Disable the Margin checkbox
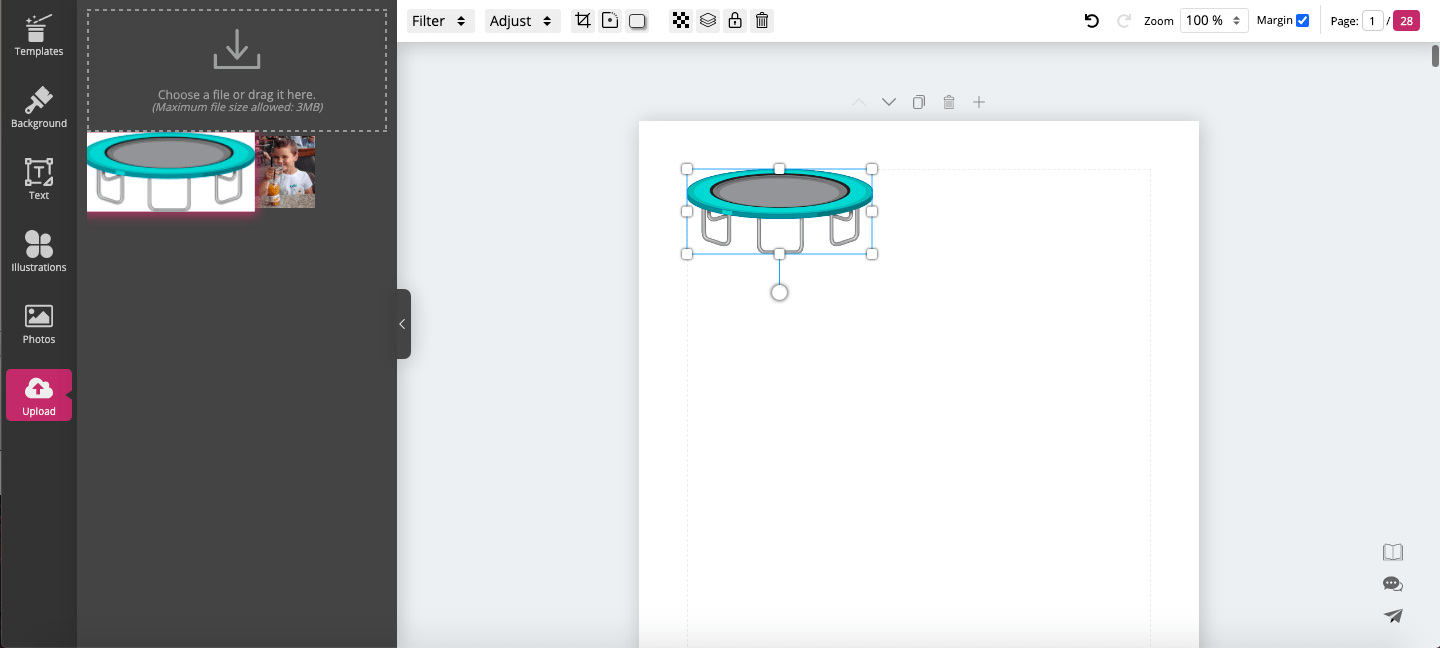The width and height of the screenshot is (1440, 648). 1302,19
